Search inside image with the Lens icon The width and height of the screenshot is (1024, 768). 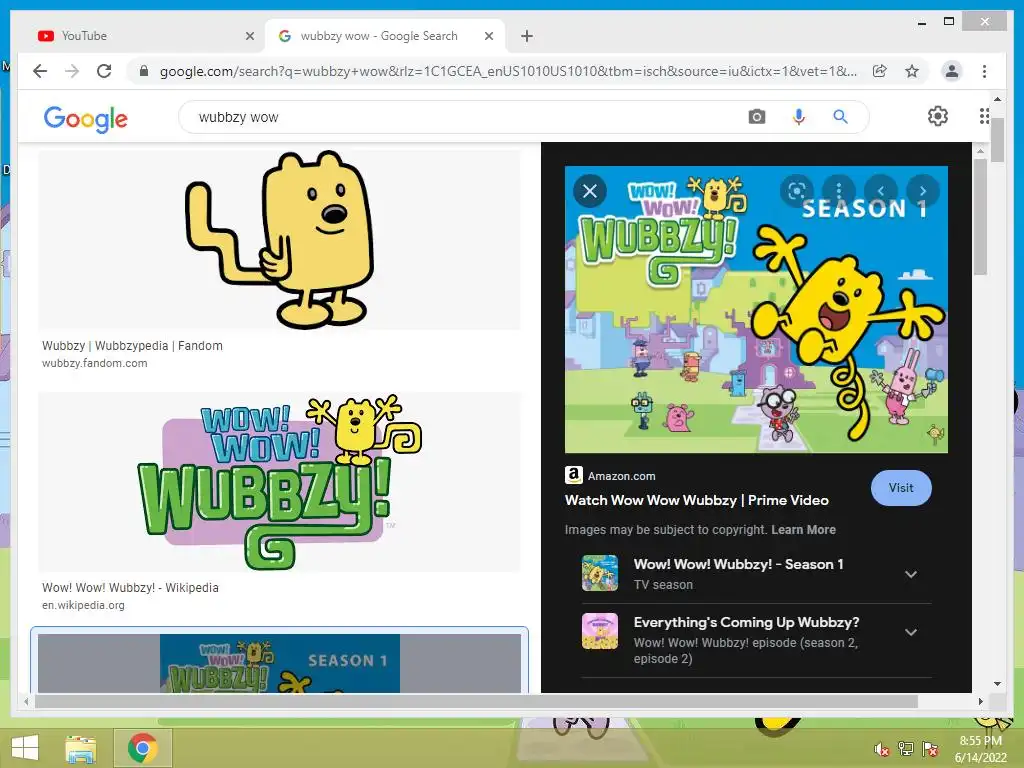[x=796, y=191]
